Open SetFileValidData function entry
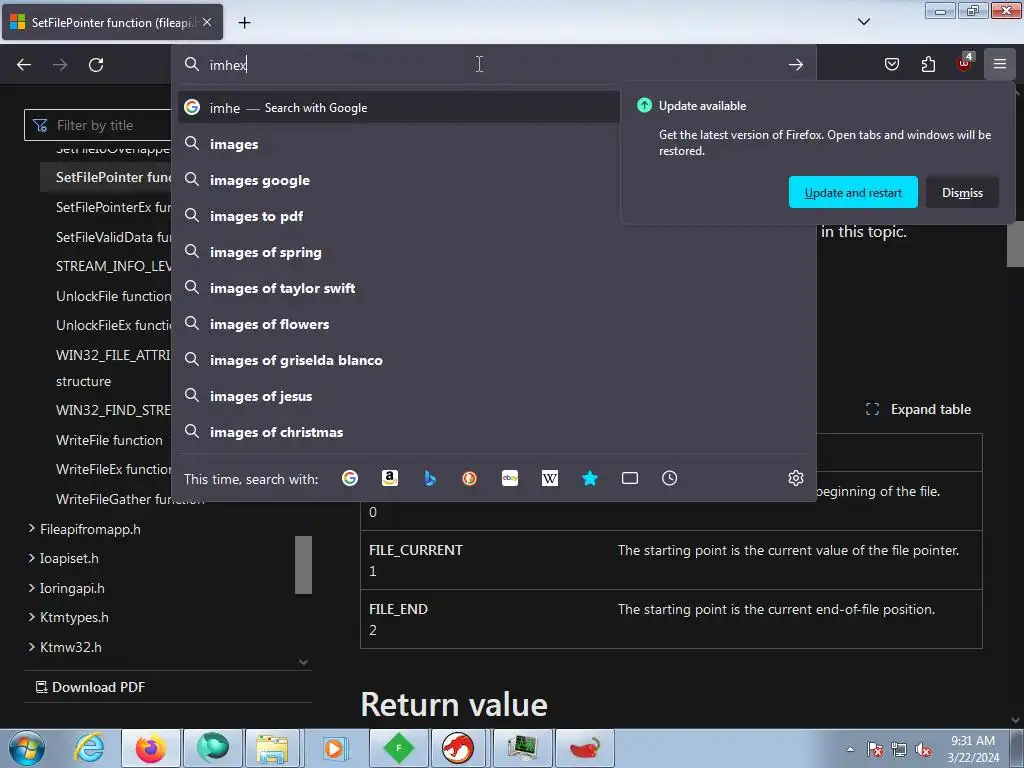This screenshot has width=1024, height=768. (x=113, y=237)
